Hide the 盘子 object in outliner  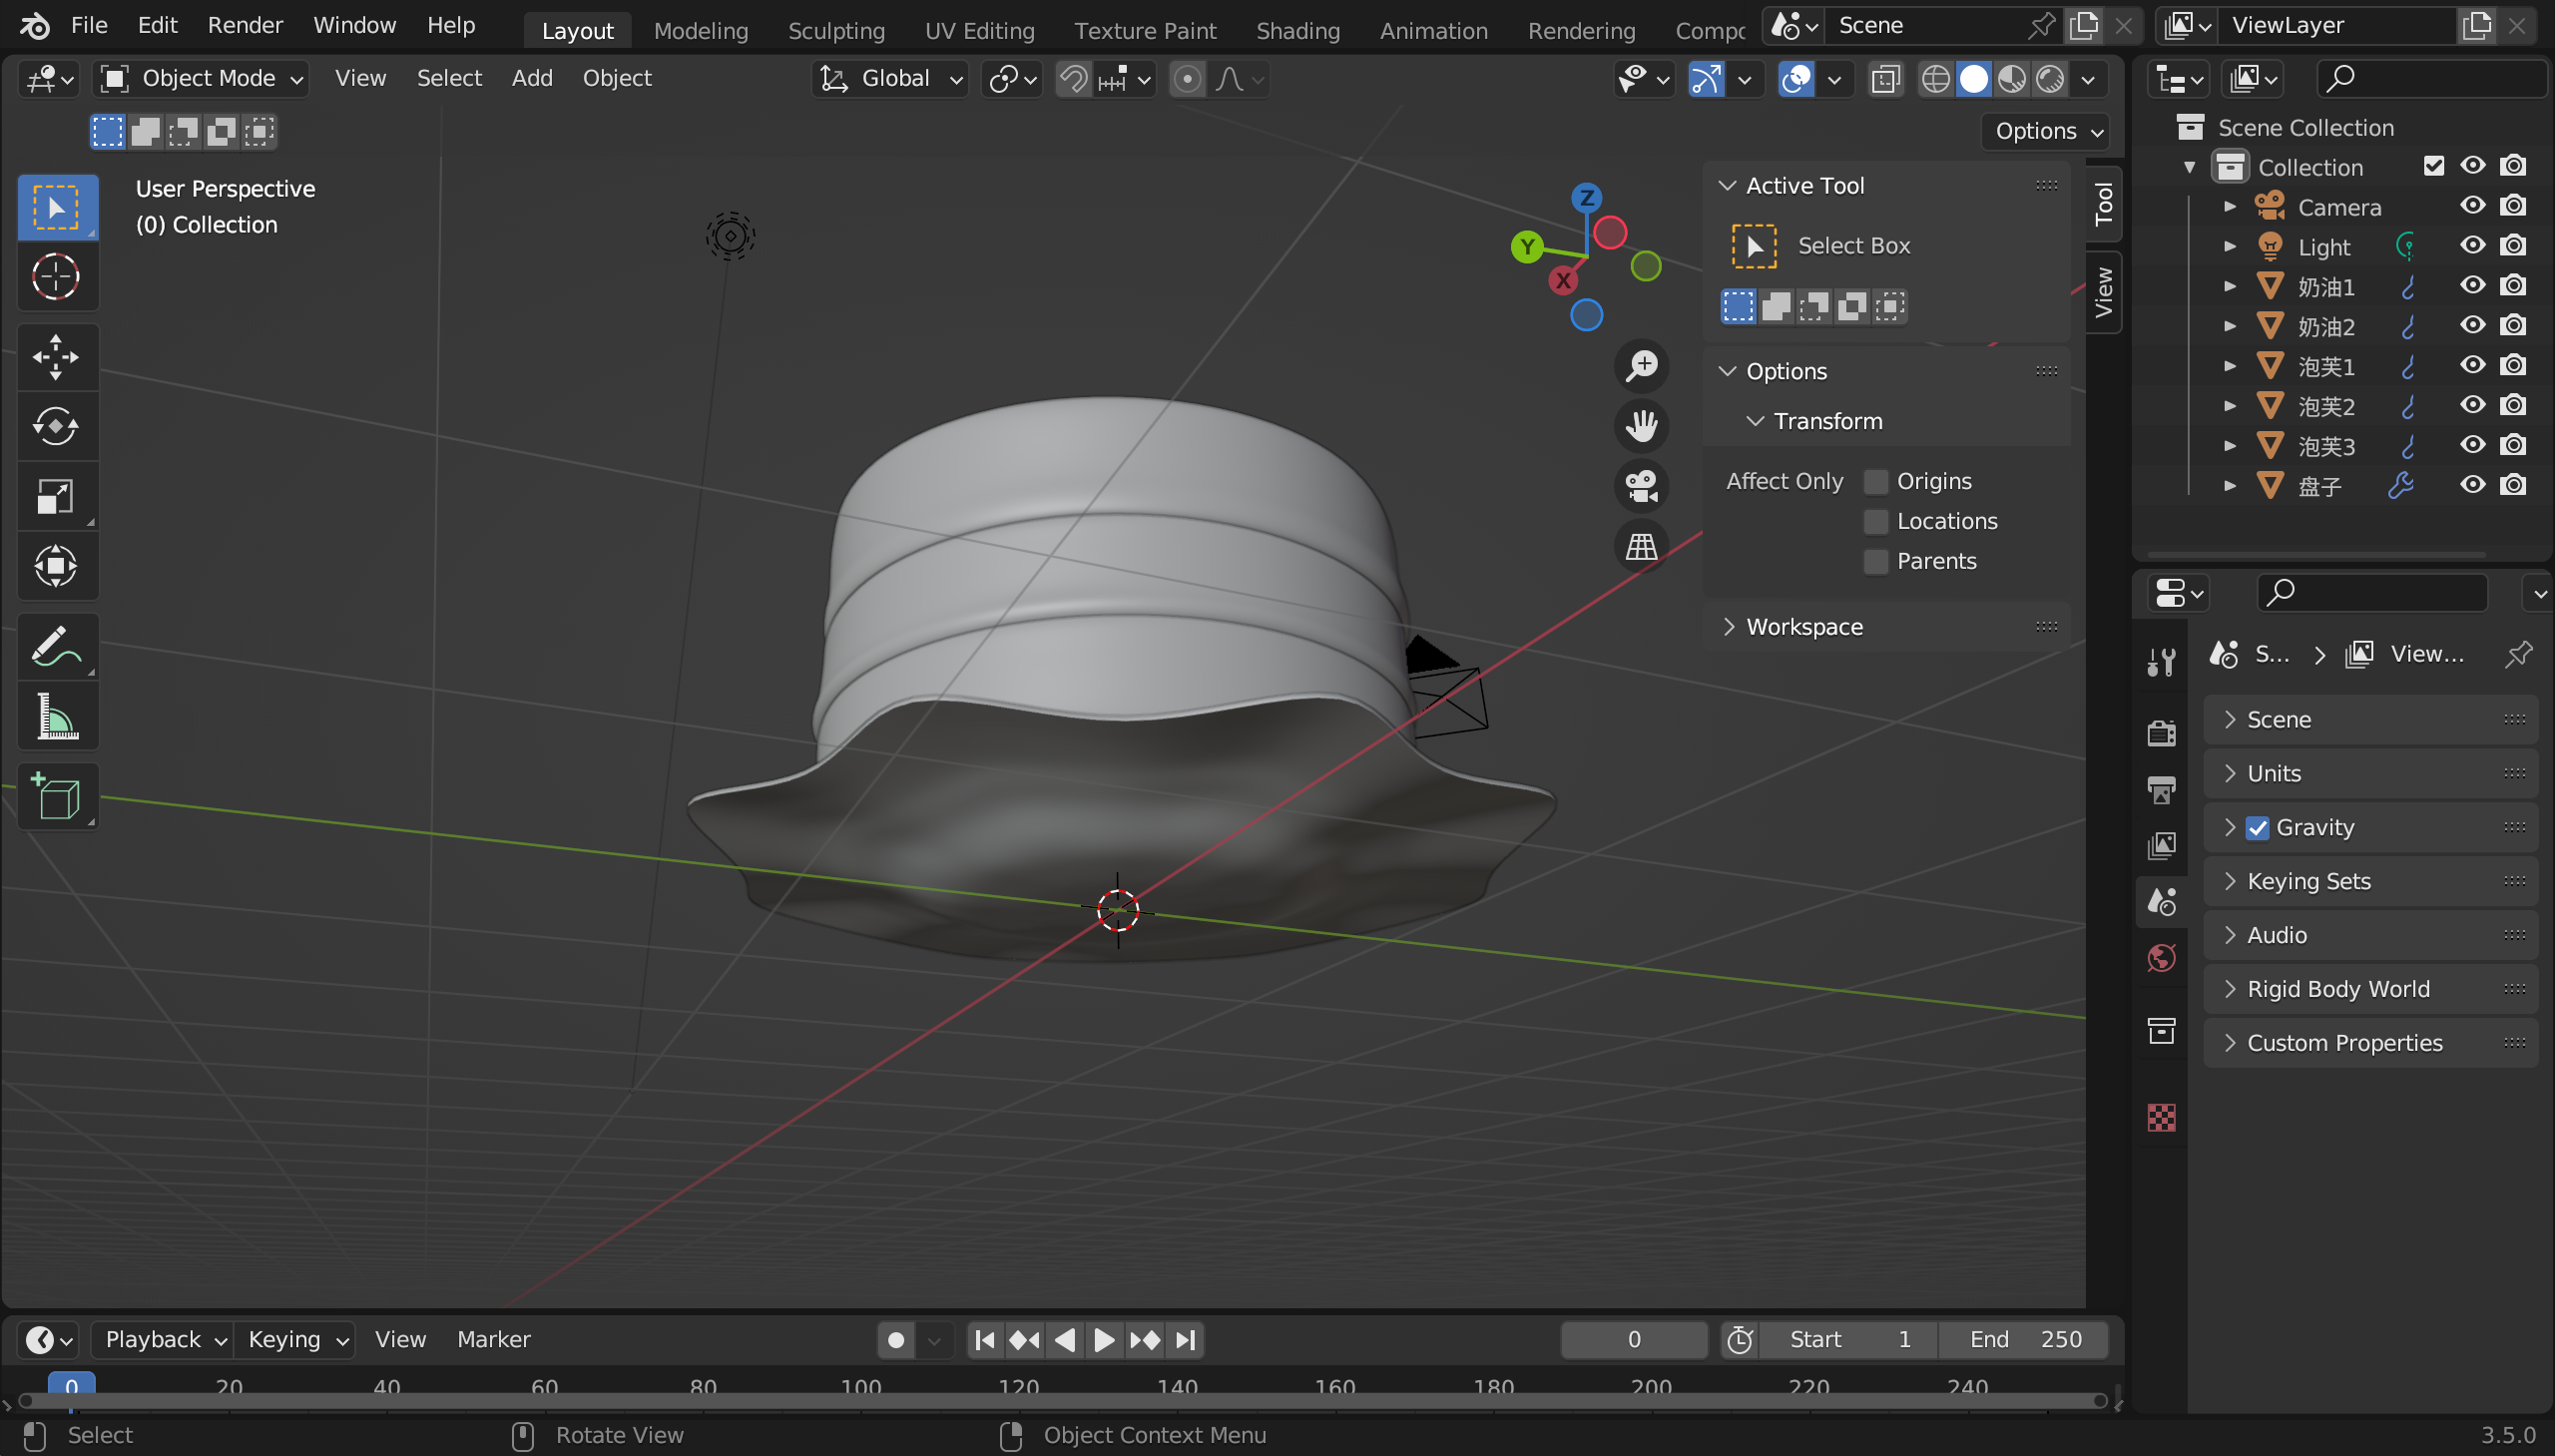(x=2472, y=485)
